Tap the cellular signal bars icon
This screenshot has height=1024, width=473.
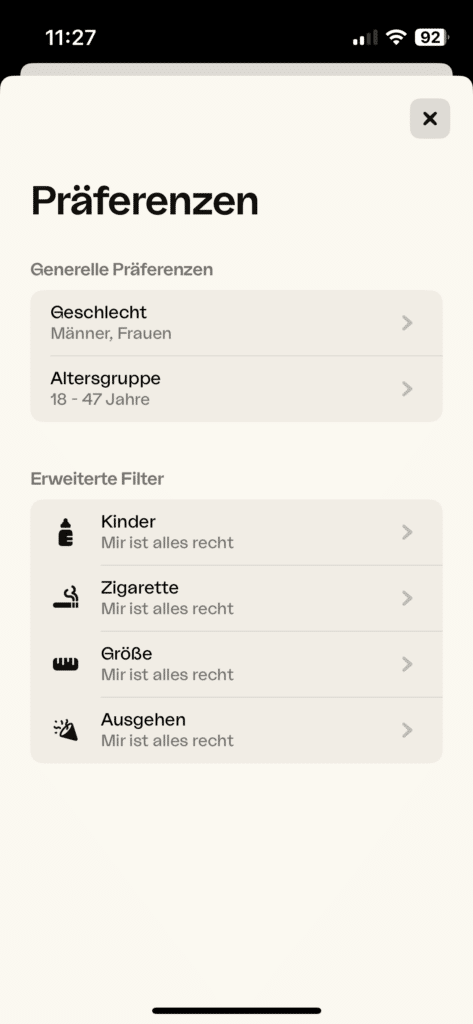coord(365,38)
